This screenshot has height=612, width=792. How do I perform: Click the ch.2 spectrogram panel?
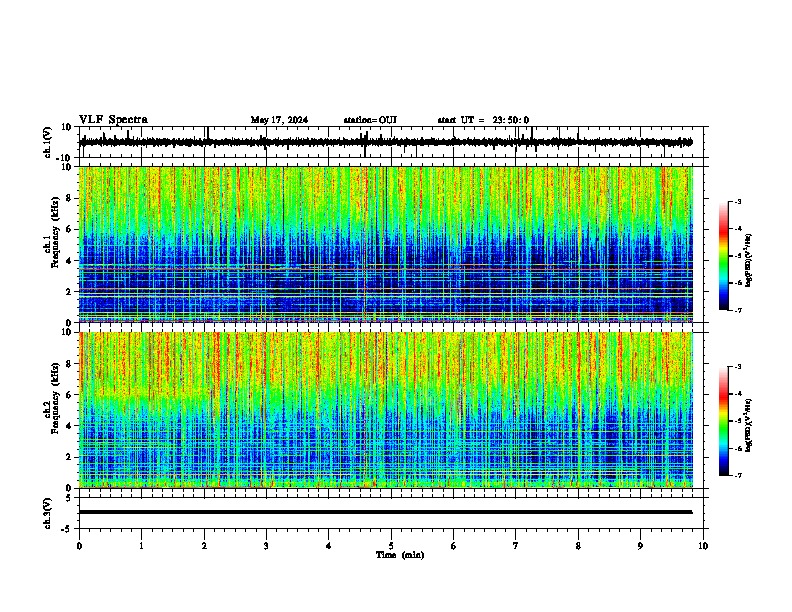coord(386,410)
